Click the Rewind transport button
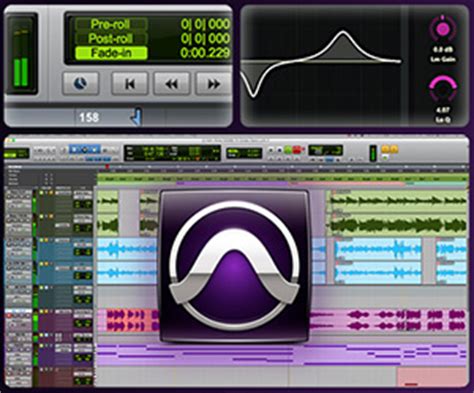This screenshot has height=393, width=474. [x=172, y=84]
